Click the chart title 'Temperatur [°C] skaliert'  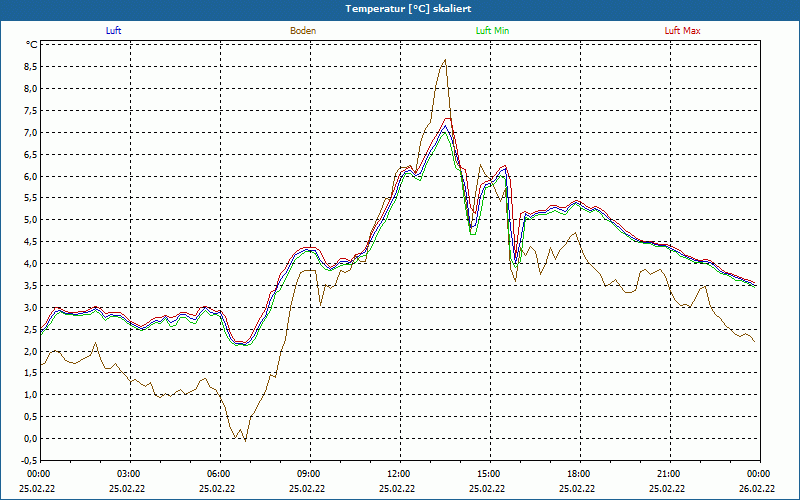click(400, 8)
